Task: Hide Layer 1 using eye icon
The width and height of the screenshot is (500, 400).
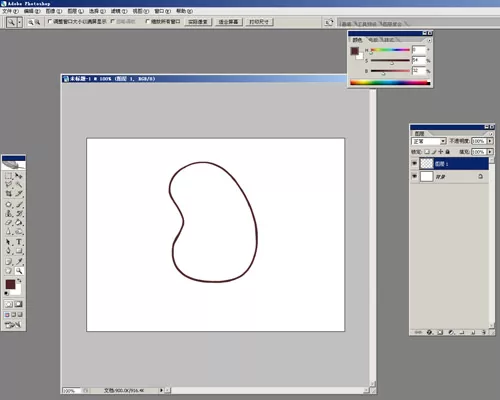Action: 414,163
